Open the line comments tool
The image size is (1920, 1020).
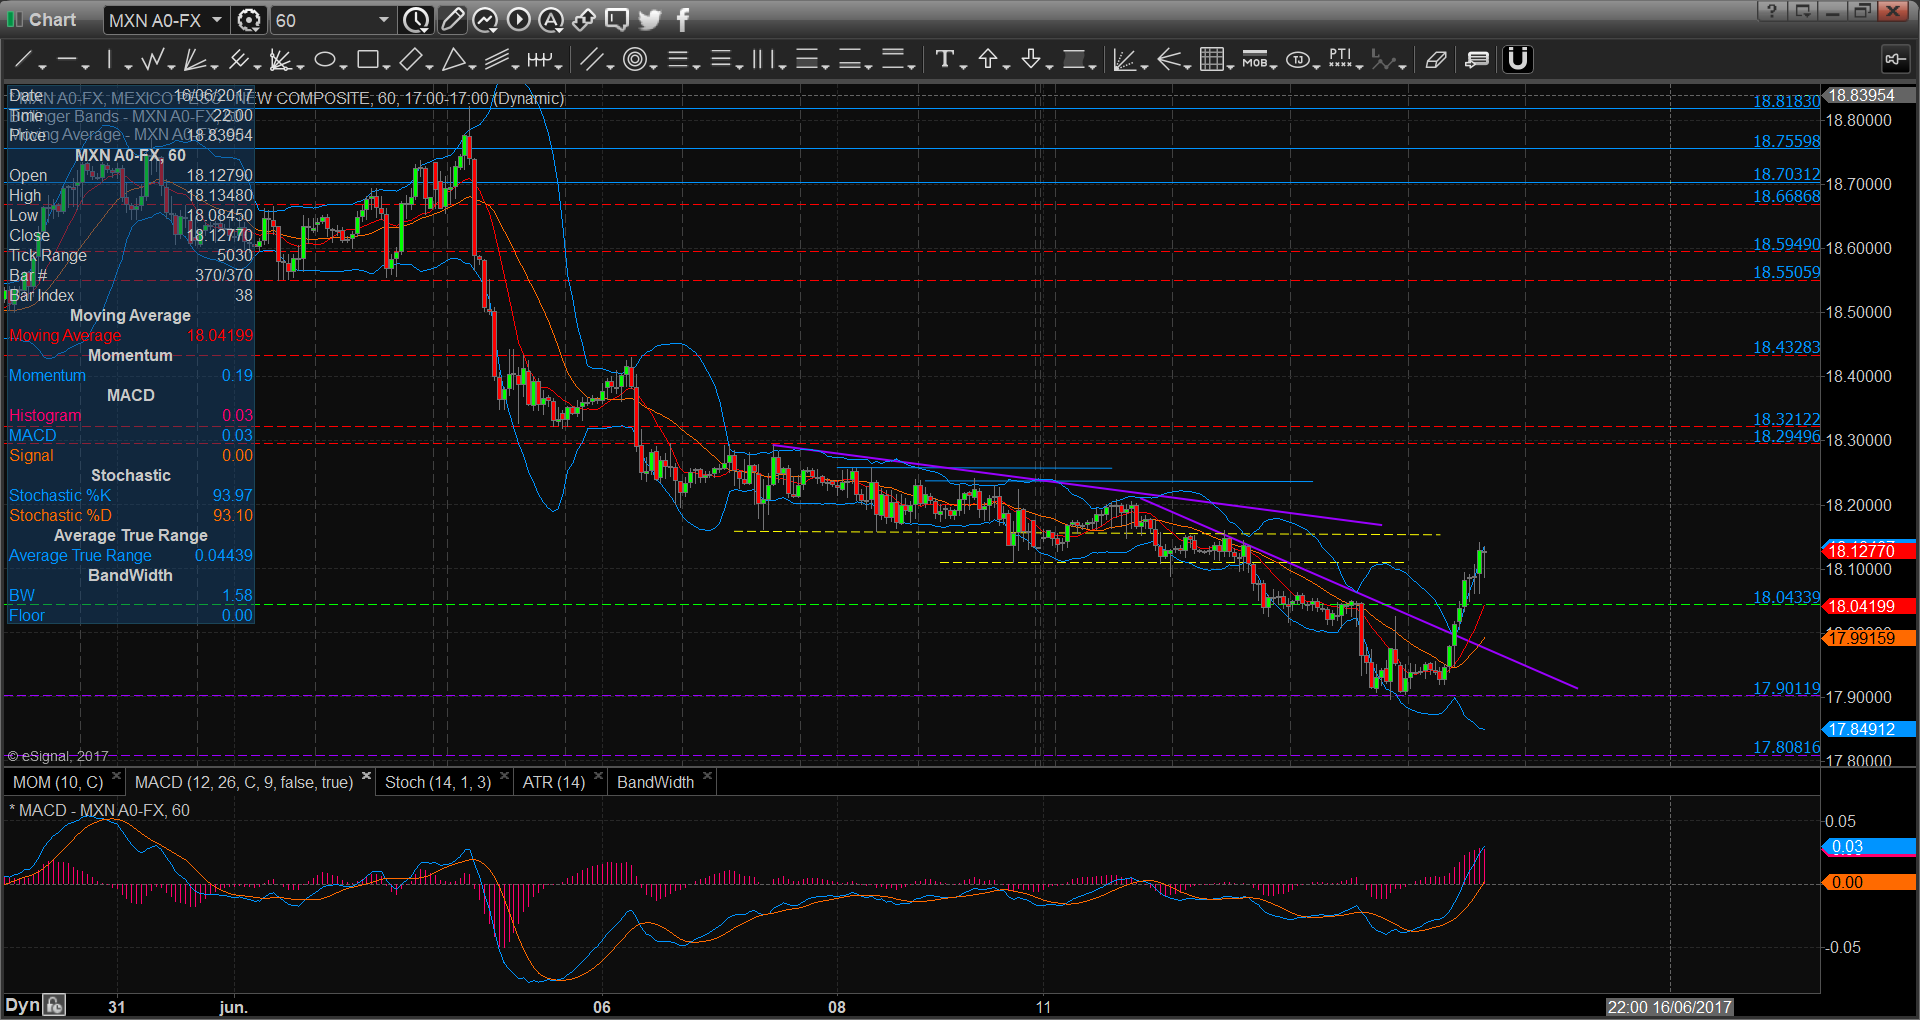[1477, 60]
